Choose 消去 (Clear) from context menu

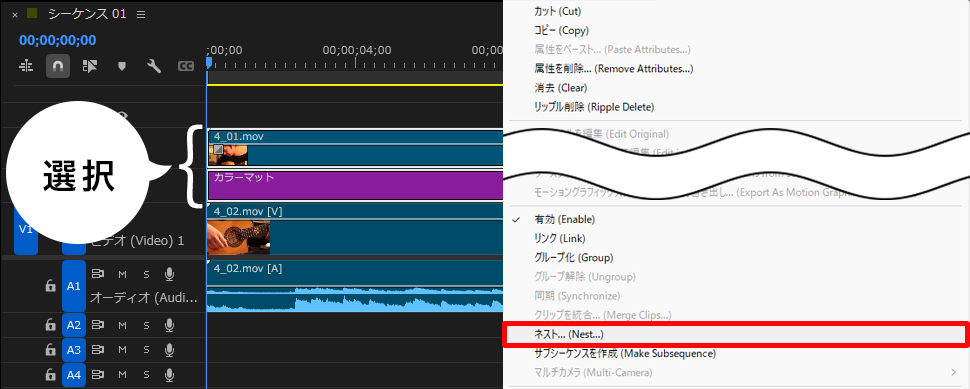(560, 88)
